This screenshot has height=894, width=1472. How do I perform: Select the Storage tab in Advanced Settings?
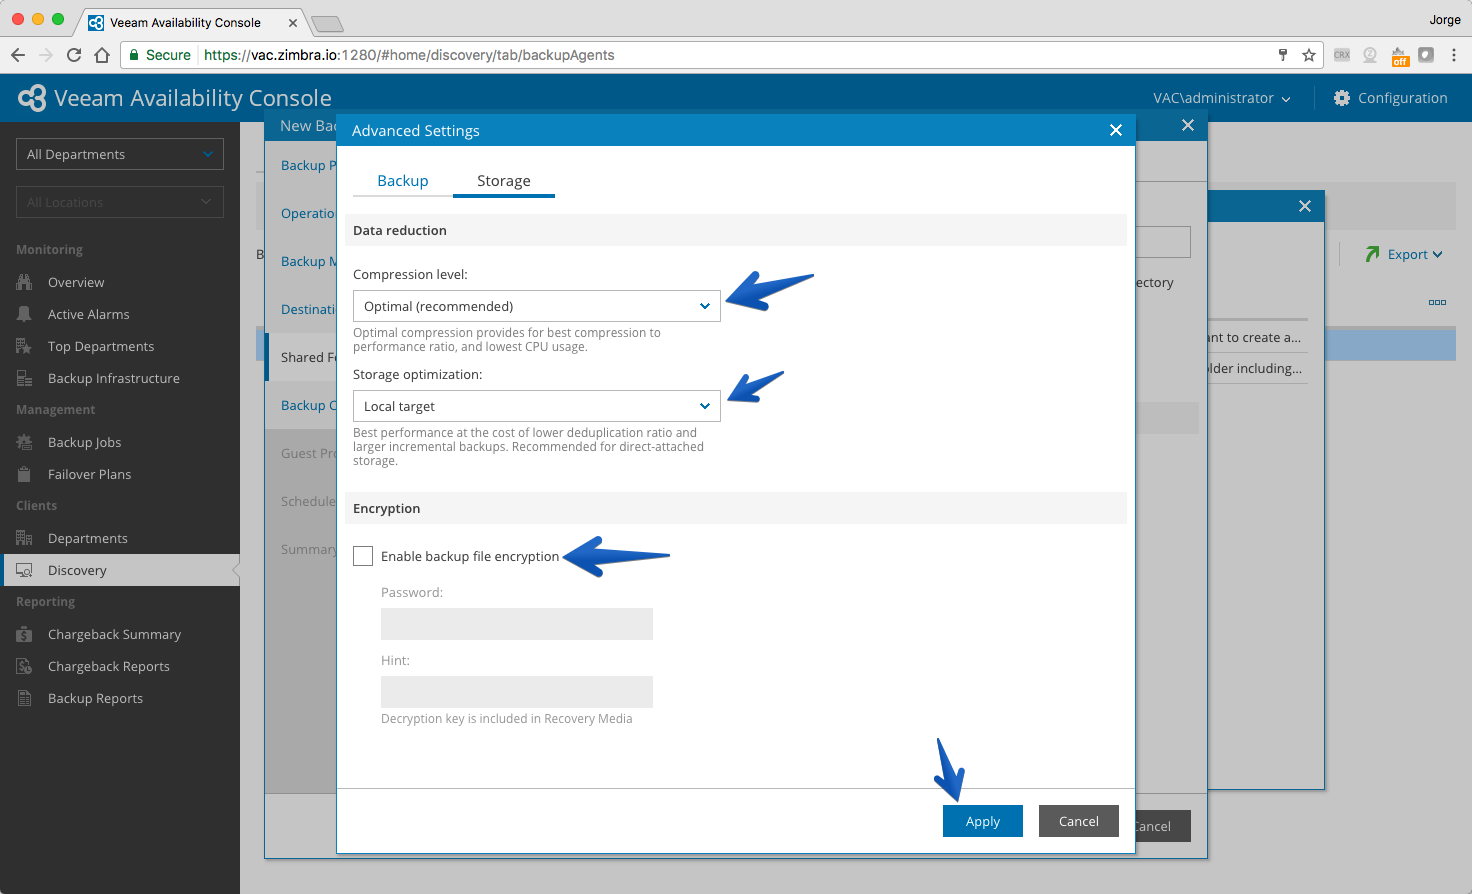click(504, 181)
